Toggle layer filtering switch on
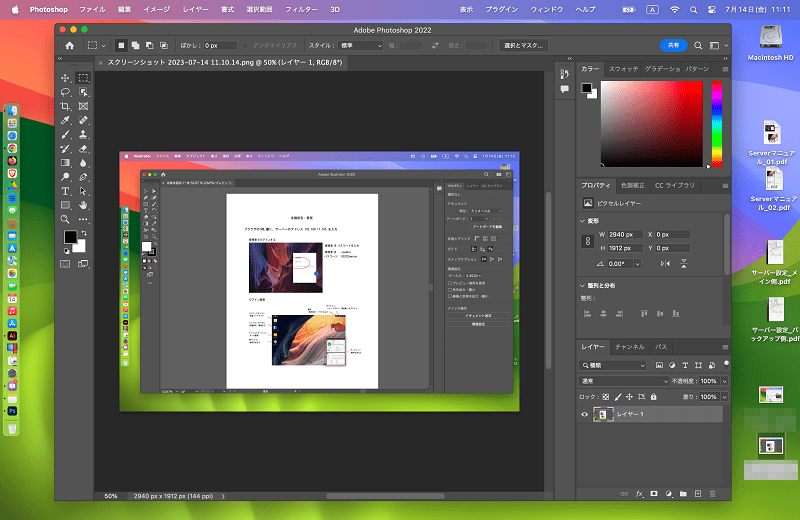Screen dimensions: 800x520 726,364
